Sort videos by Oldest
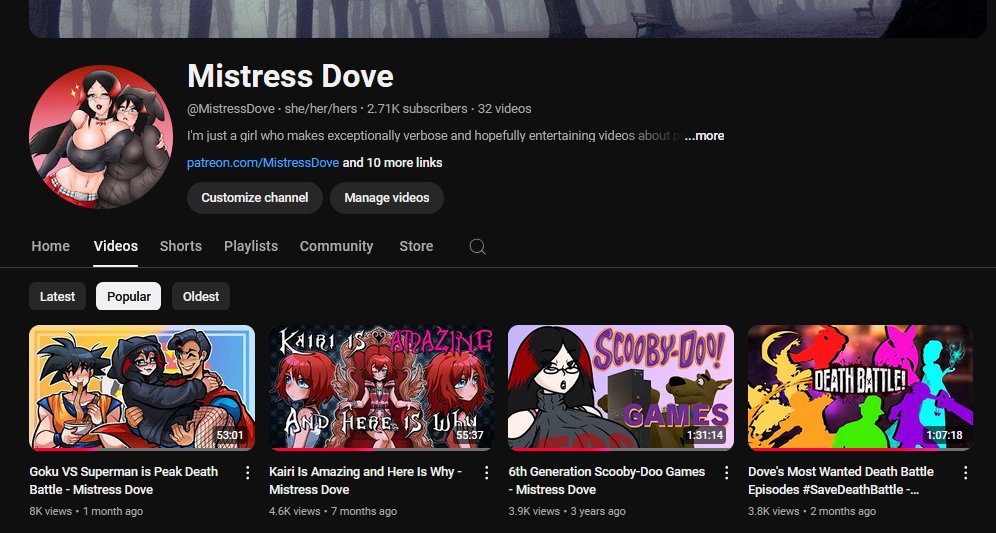The width and height of the screenshot is (996, 533). tap(201, 297)
